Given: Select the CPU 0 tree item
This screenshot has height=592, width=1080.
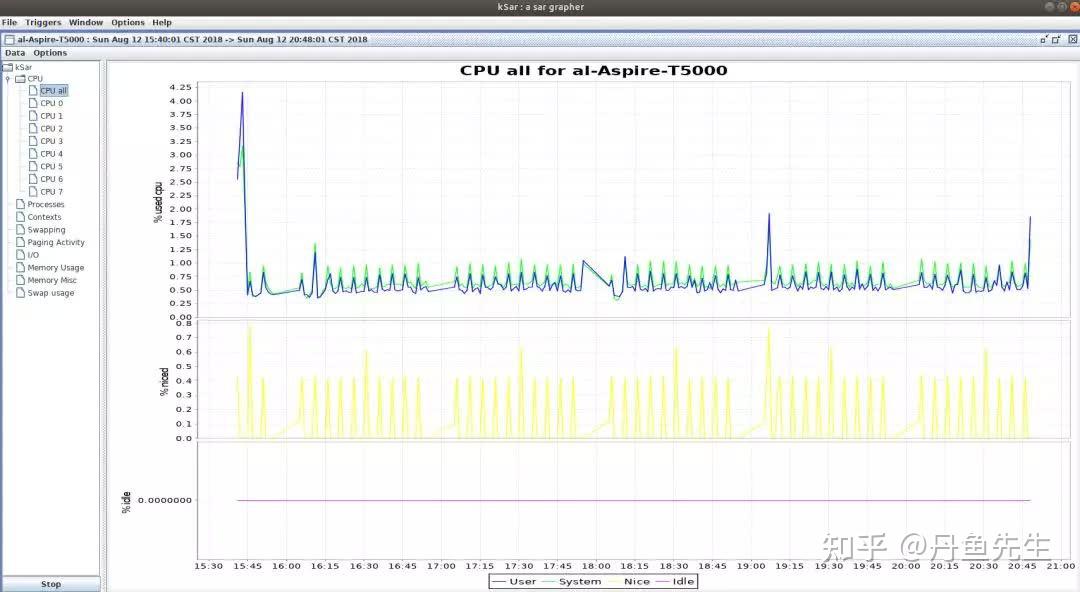Looking at the screenshot, I should point(52,103).
